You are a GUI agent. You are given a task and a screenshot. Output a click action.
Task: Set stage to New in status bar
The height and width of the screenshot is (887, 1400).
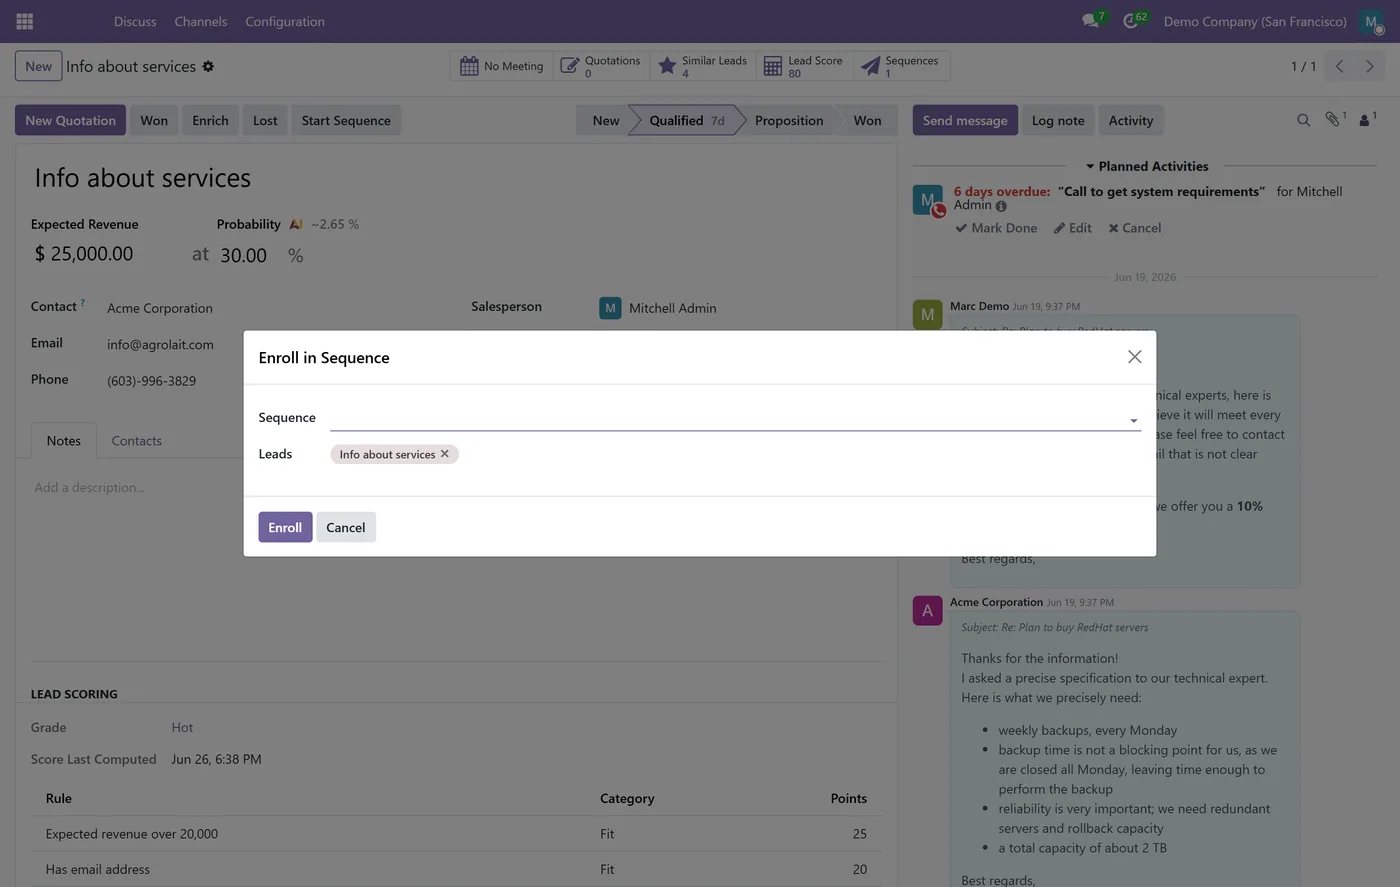tap(606, 120)
